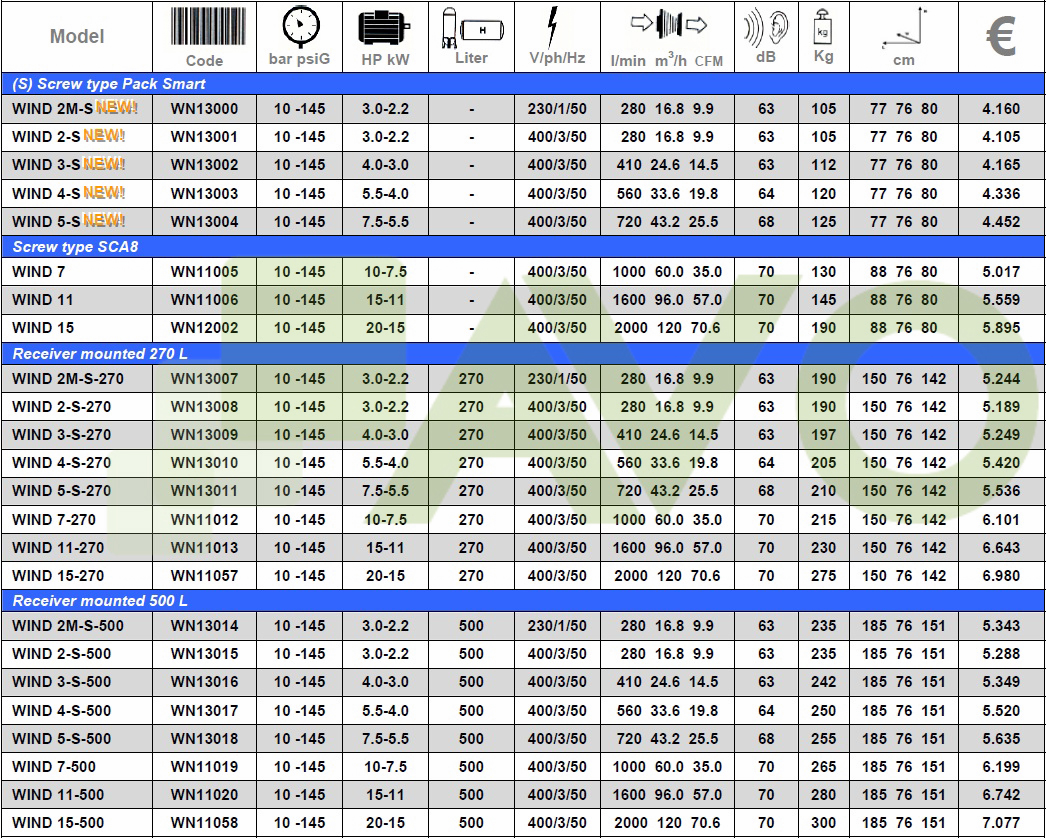The width and height of the screenshot is (1046, 839).
Task: Click the ear noise level dB icon
Action: click(766, 27)
